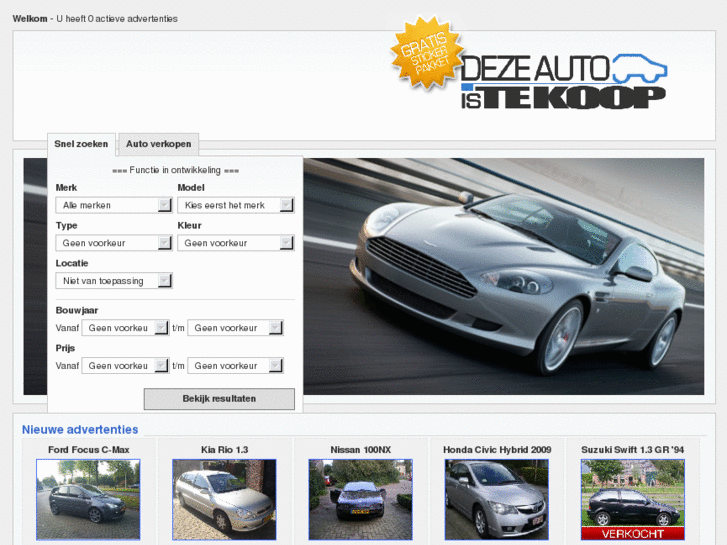The image size is (727, 545).
Task: Open the Bouwjaar t/m dropdown
Action: pyautogui.click(x=235, y=328)
